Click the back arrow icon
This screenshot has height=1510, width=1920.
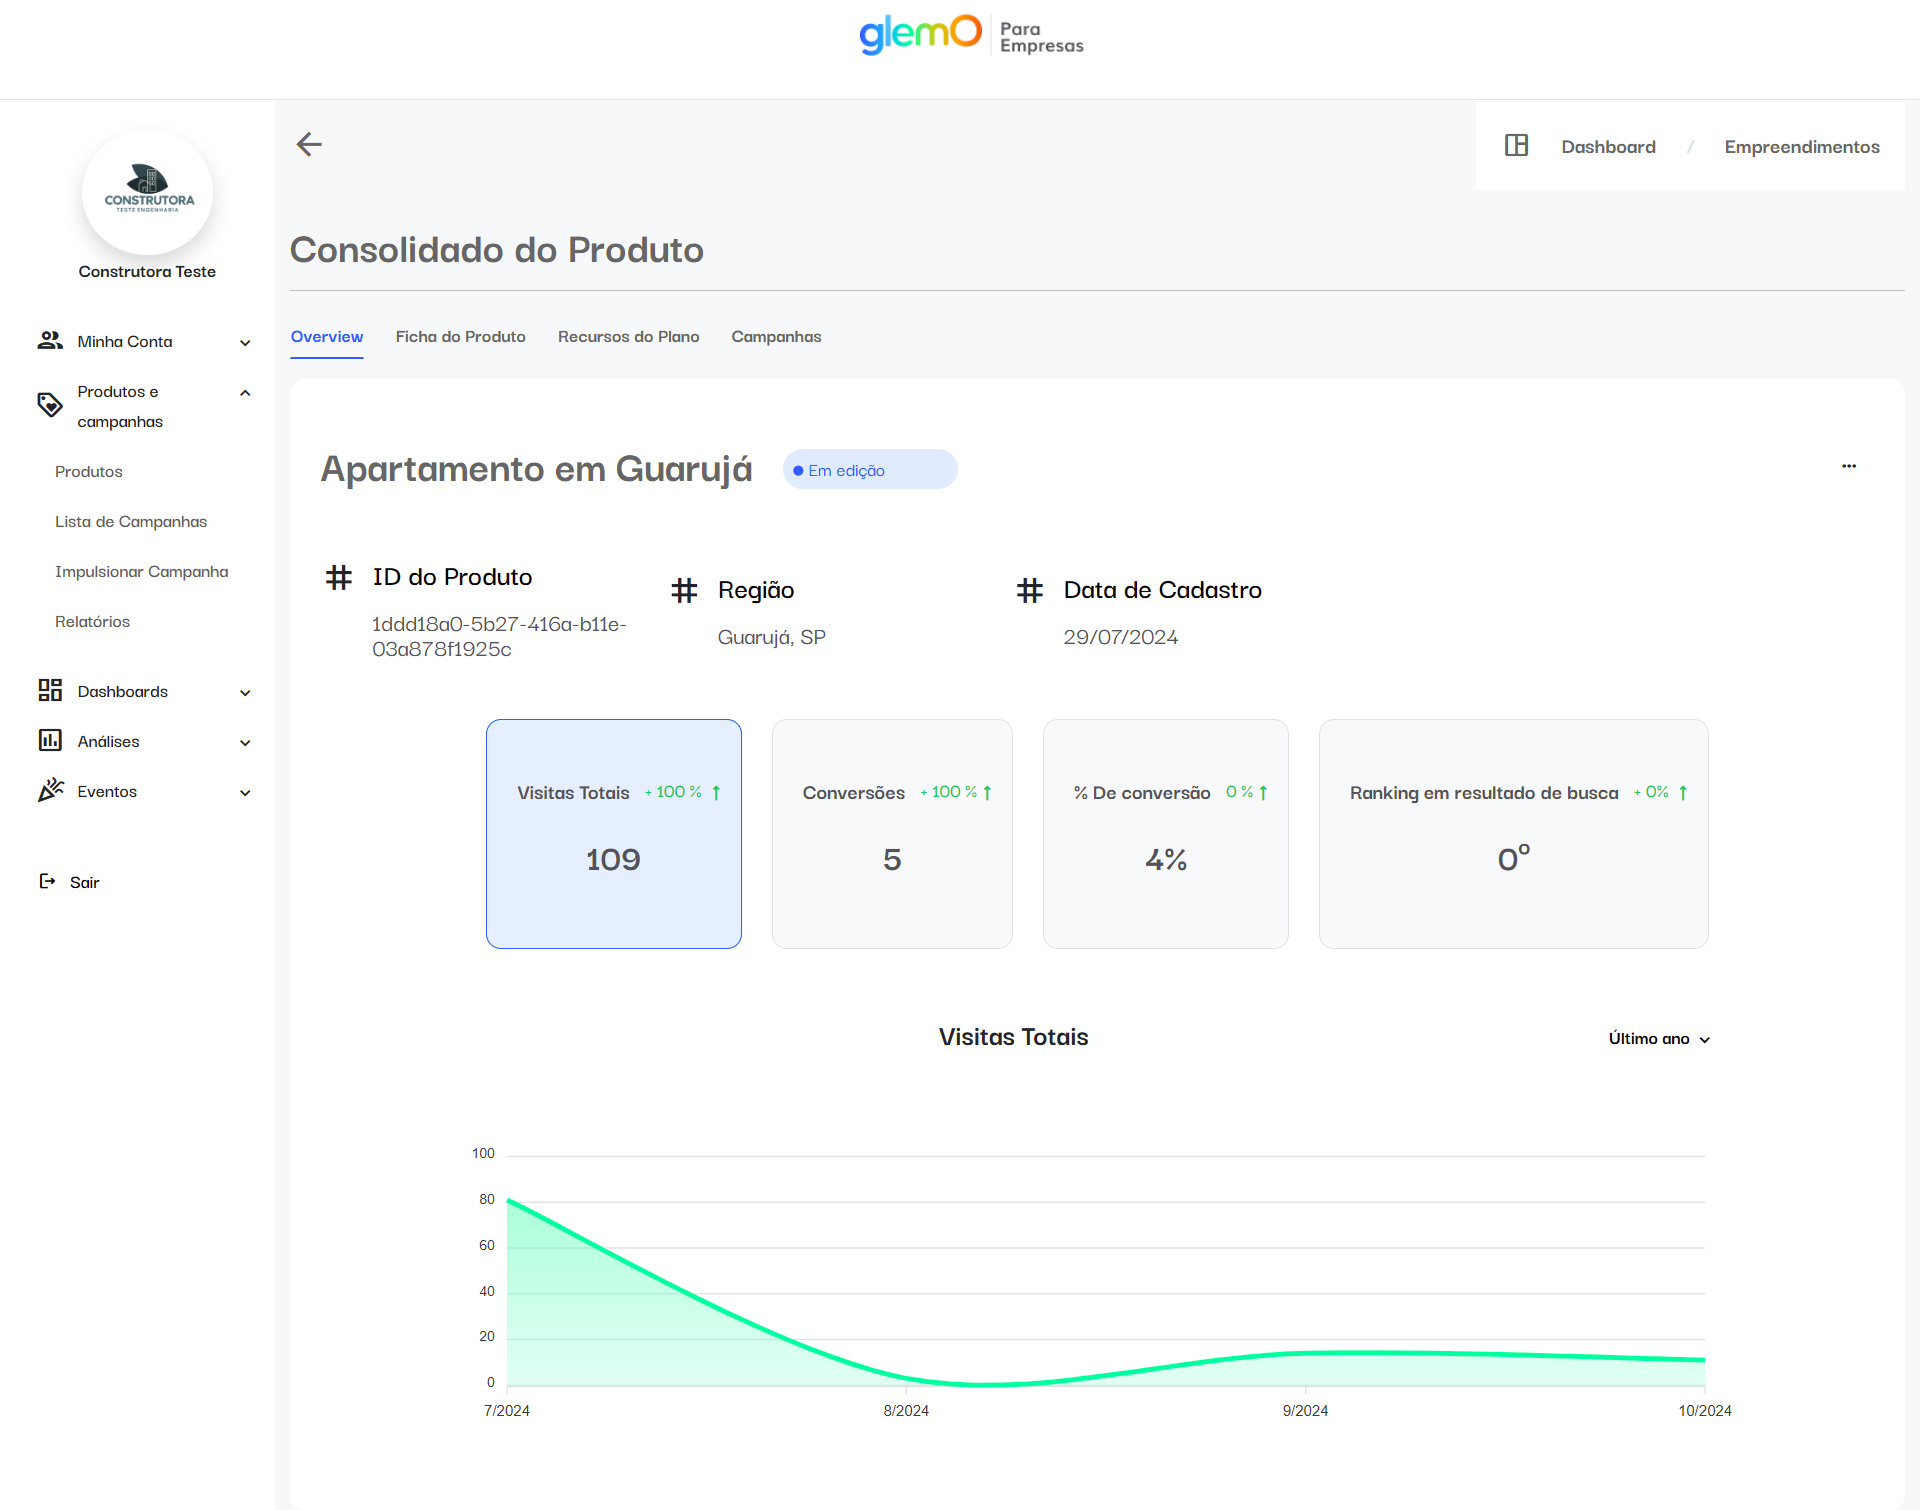(309, 145)
